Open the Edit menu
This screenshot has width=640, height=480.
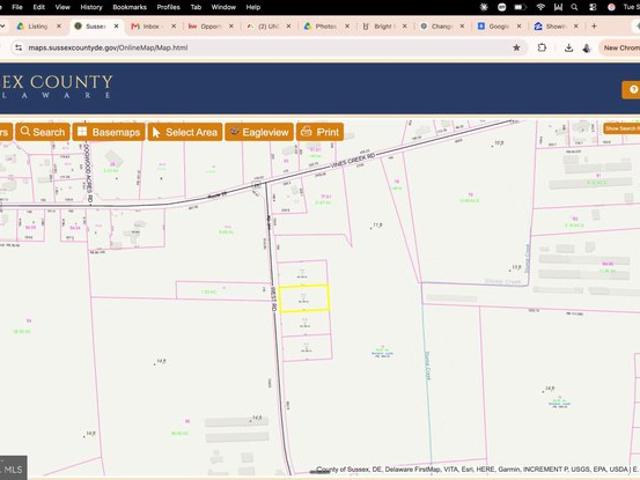point(39,7)
